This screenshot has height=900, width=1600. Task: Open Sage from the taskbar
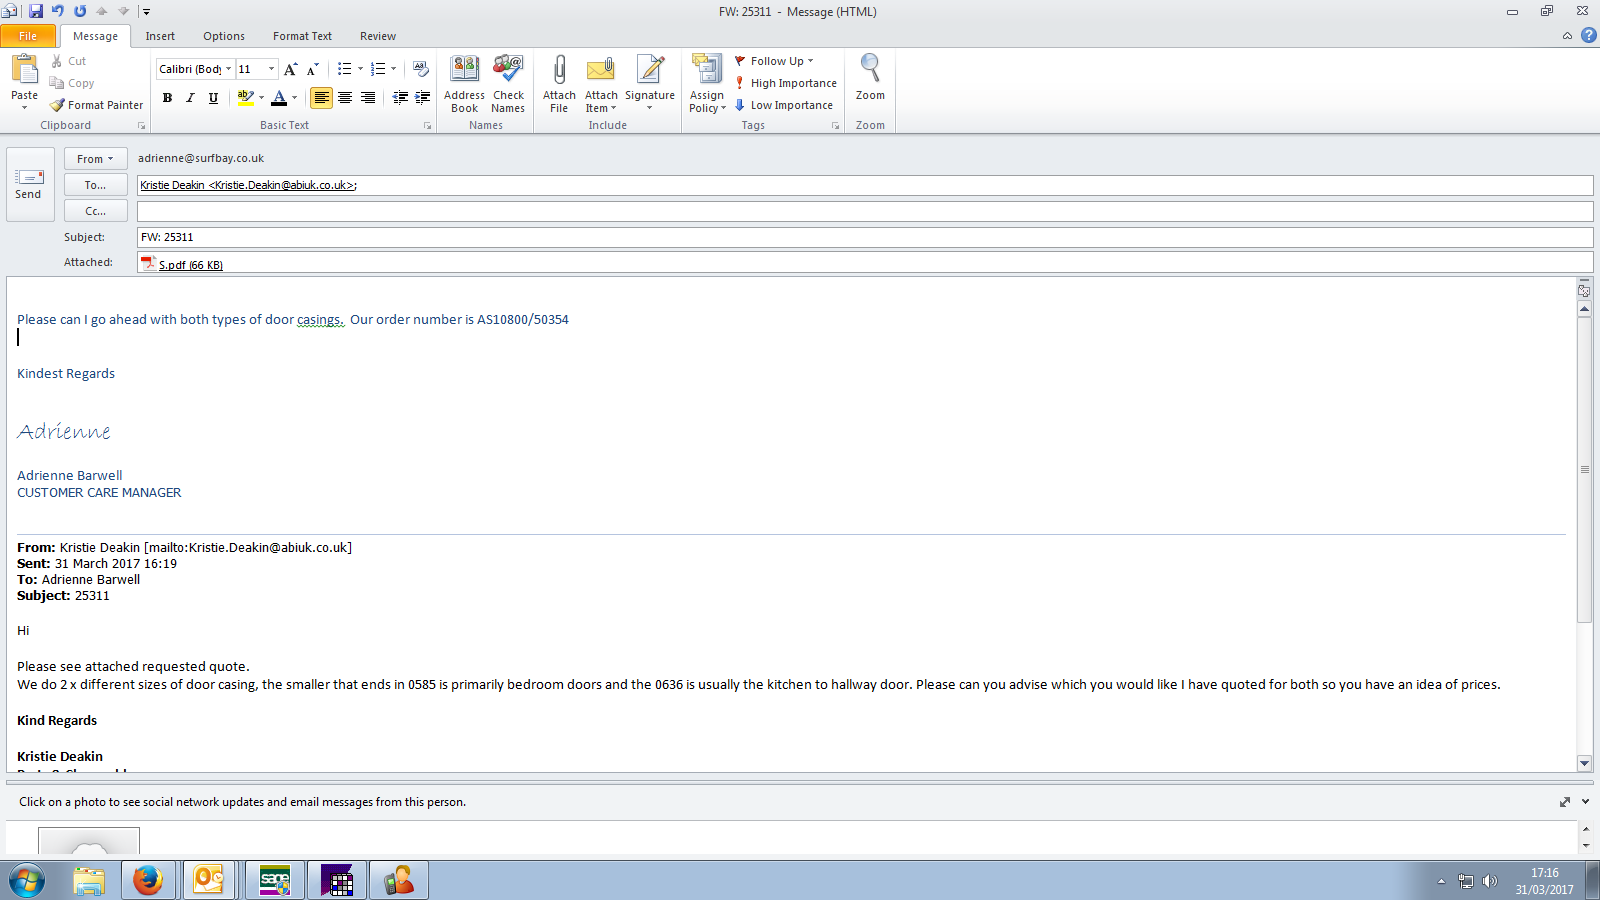coord(274,880)
